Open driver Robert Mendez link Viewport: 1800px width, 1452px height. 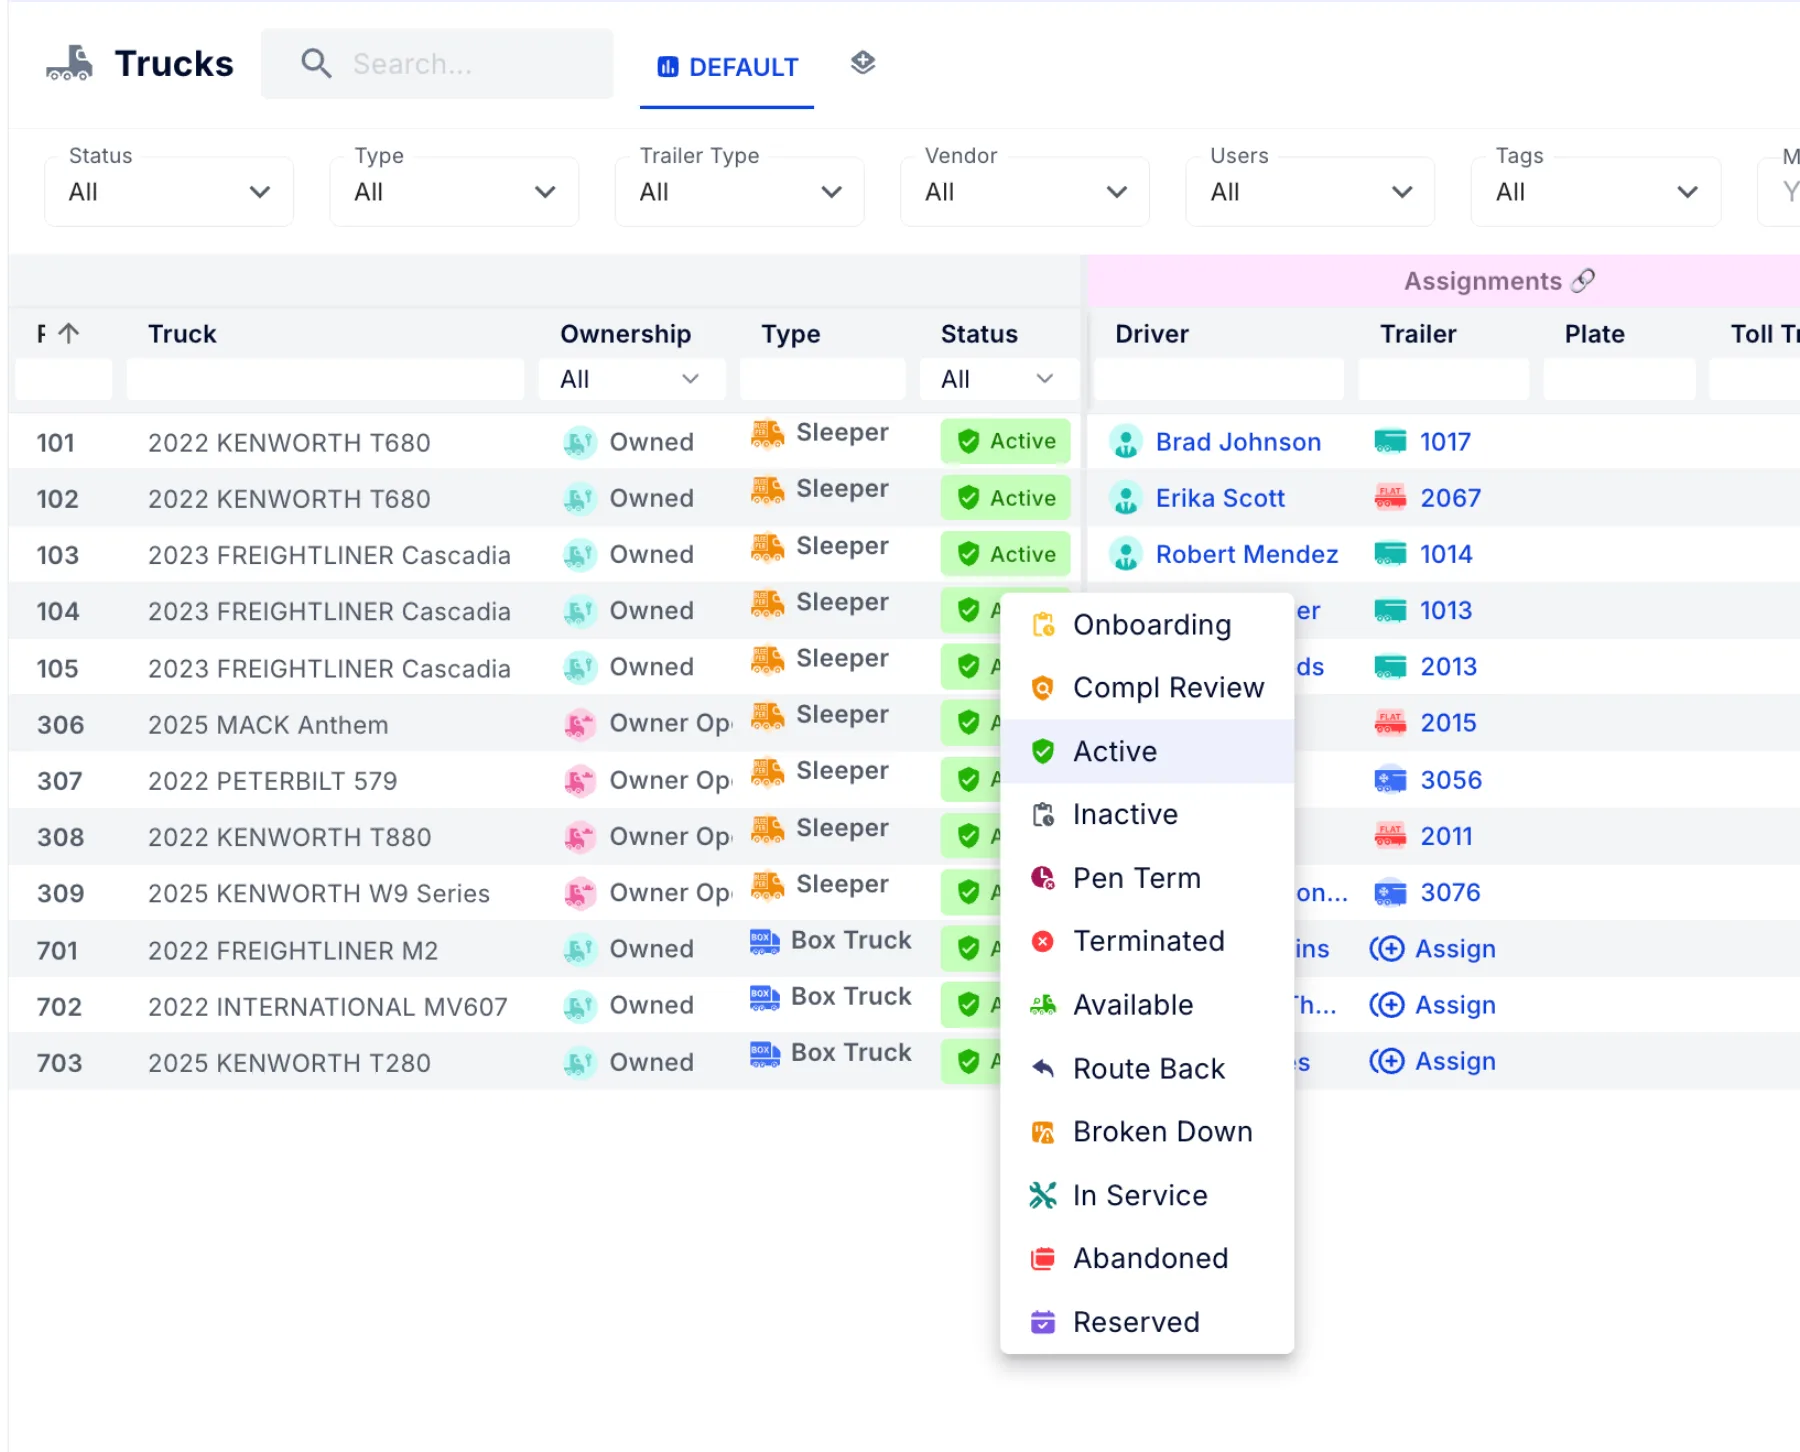click(1246, 554)
